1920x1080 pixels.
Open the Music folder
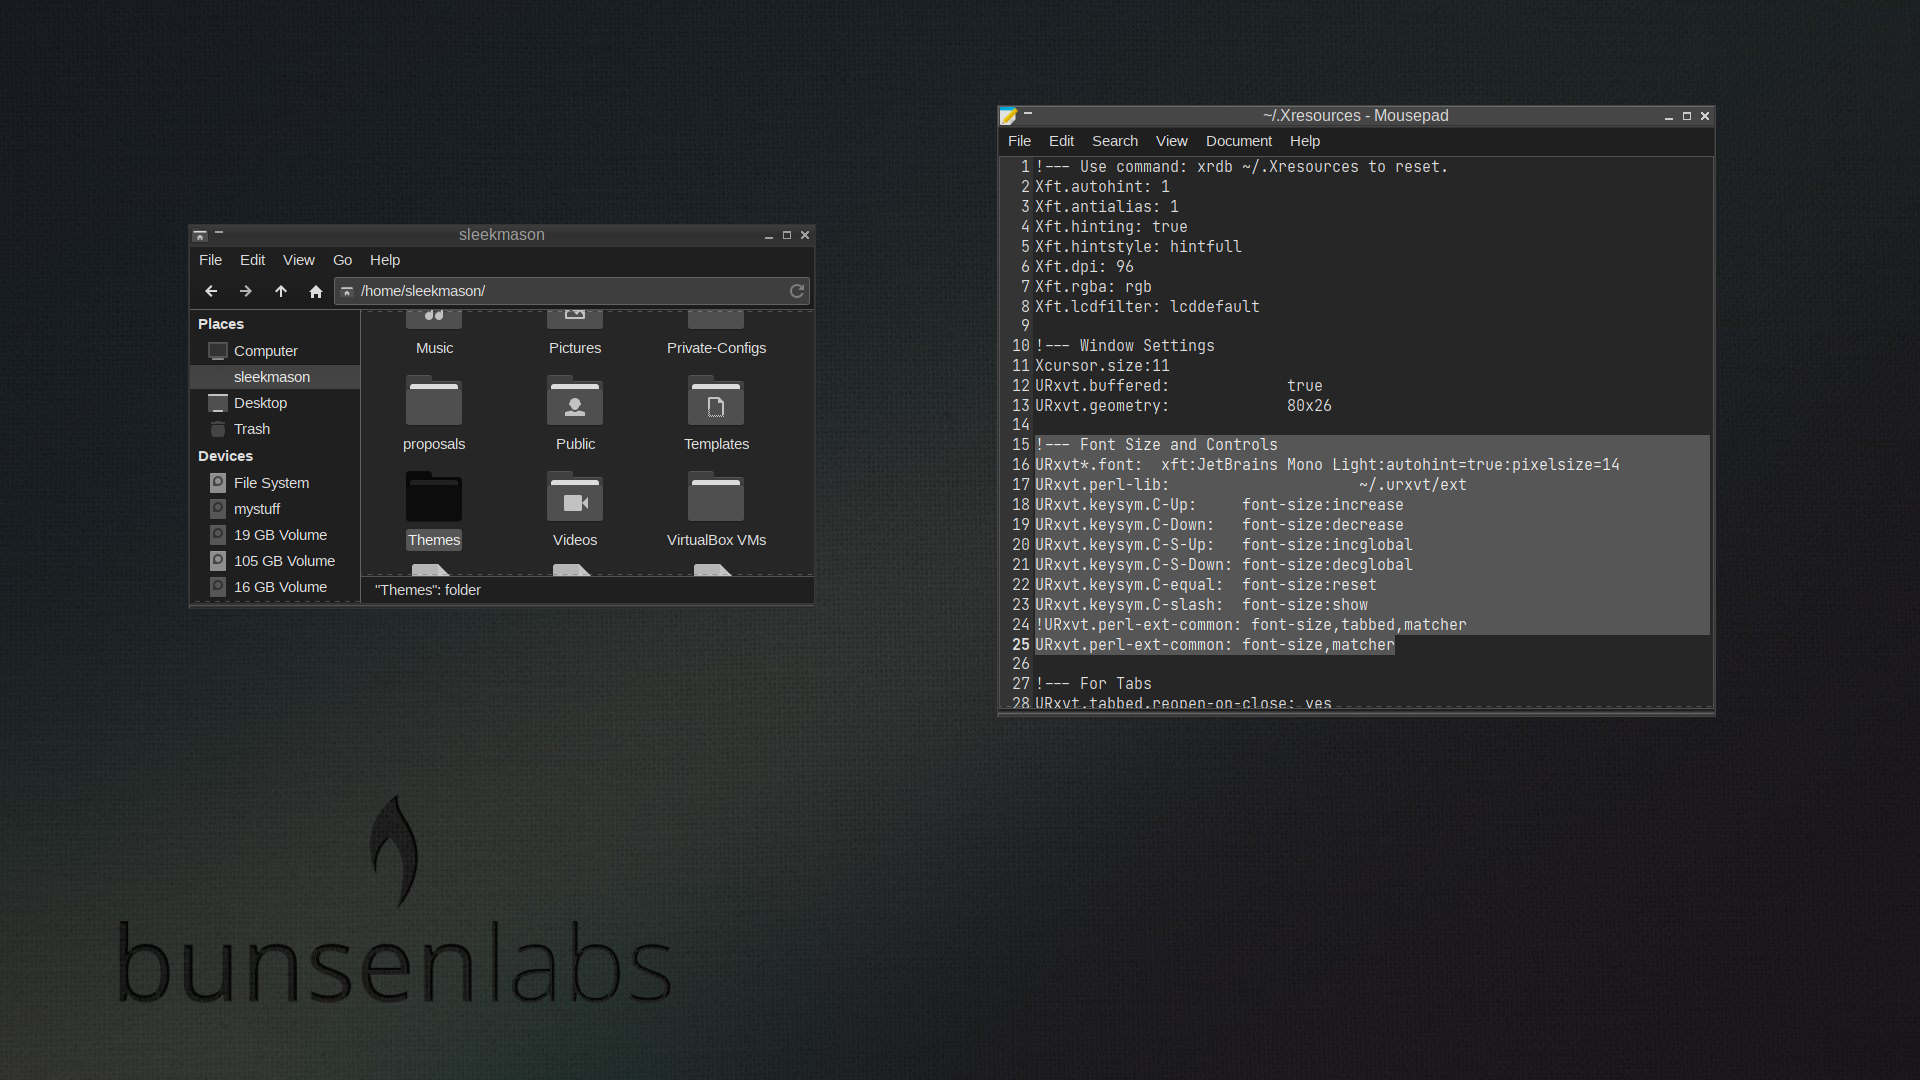point(434,335)
